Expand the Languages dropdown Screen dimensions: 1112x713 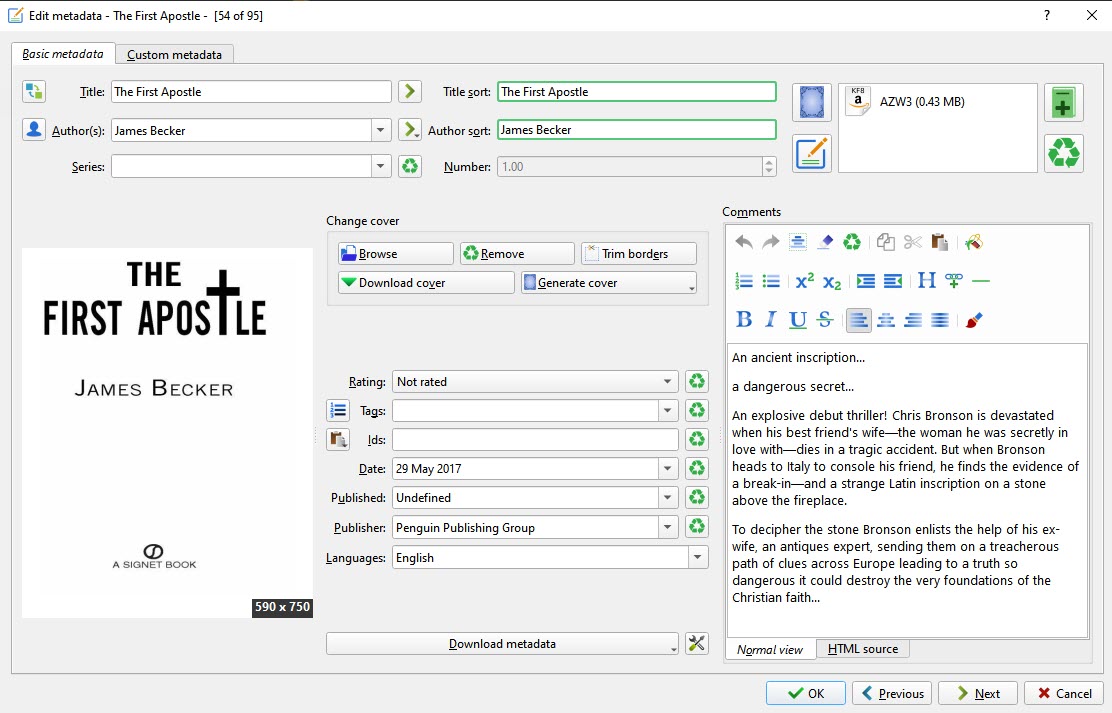(x=698, y=558)
